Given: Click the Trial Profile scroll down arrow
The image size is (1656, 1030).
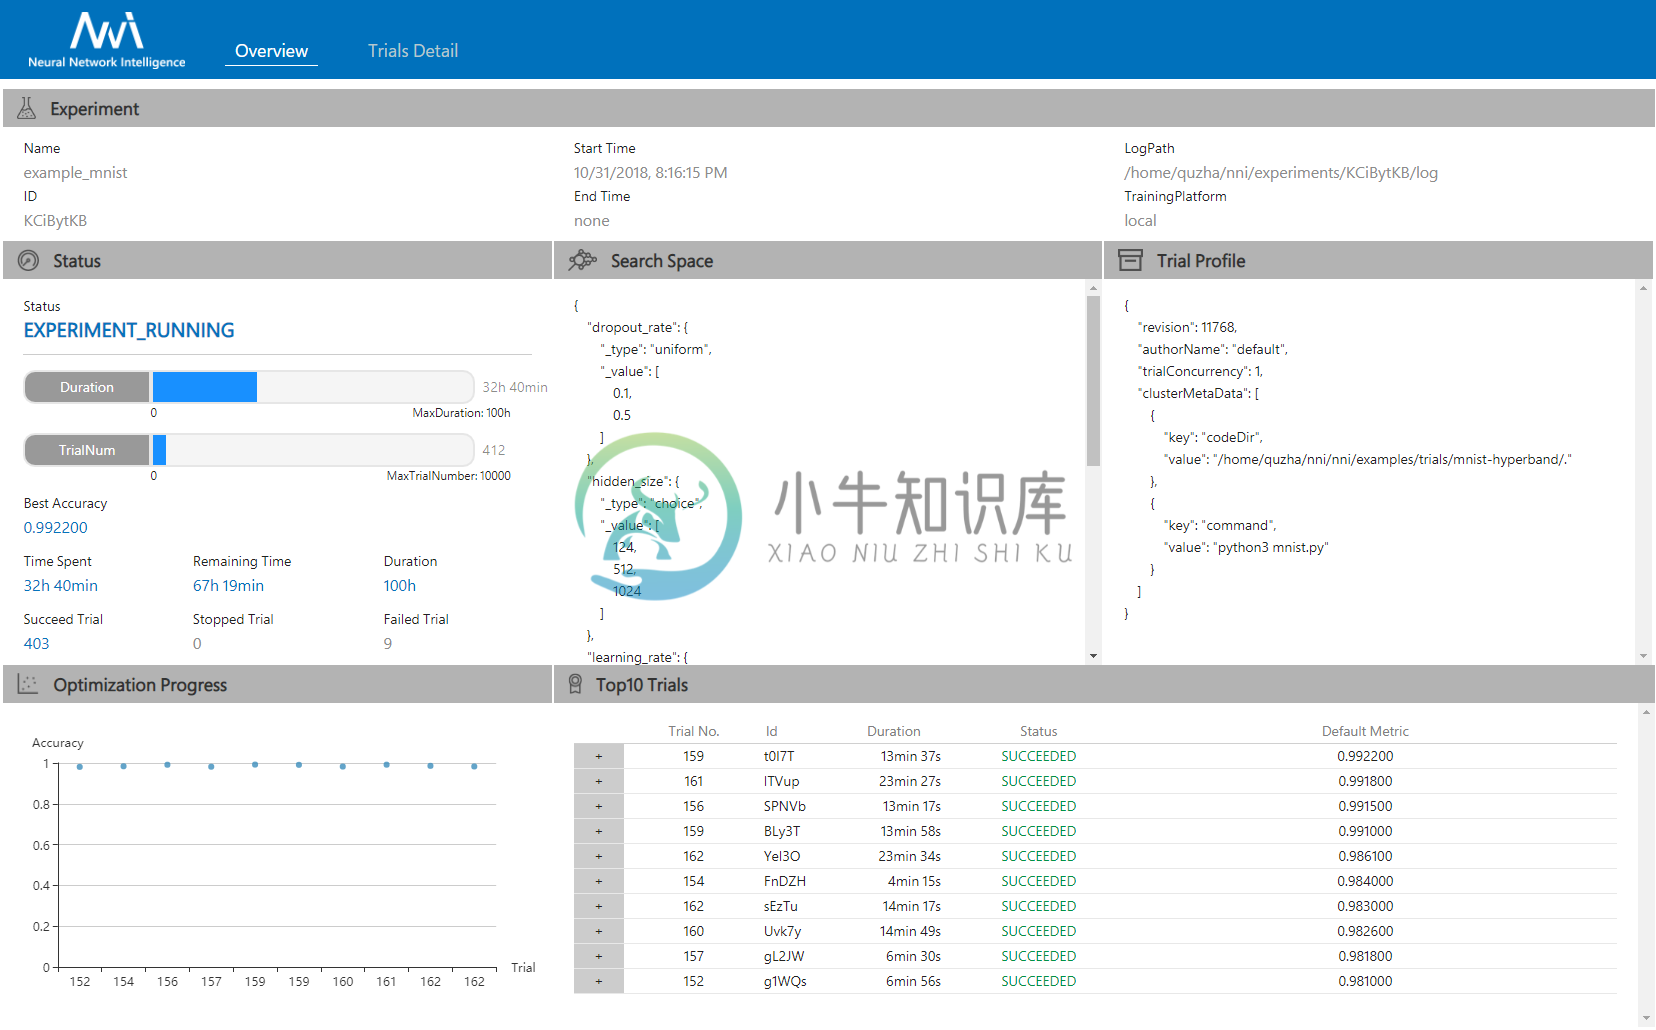Looking at the screenshot, I should point(1643,656).
